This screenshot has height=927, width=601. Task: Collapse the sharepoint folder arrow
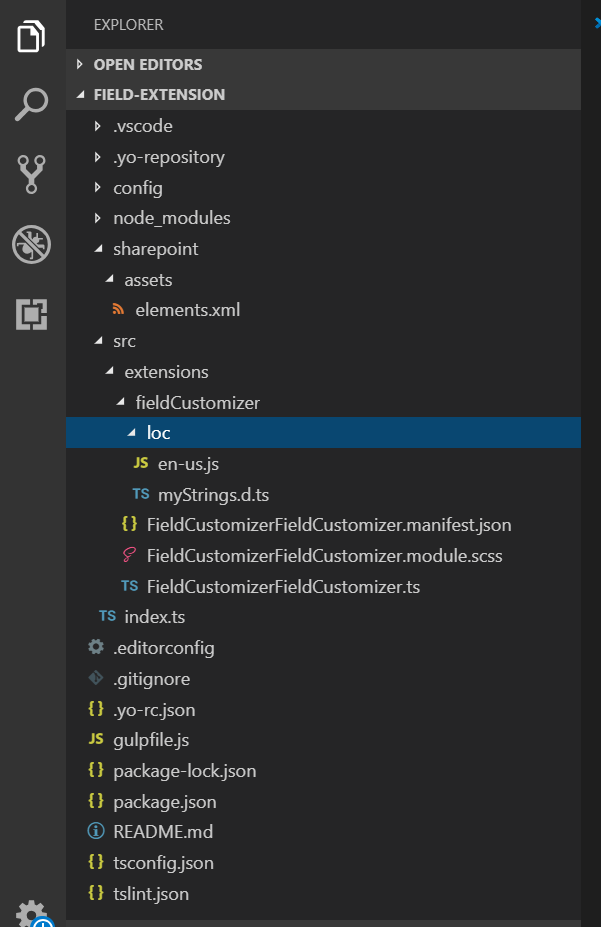pos(99,249)
